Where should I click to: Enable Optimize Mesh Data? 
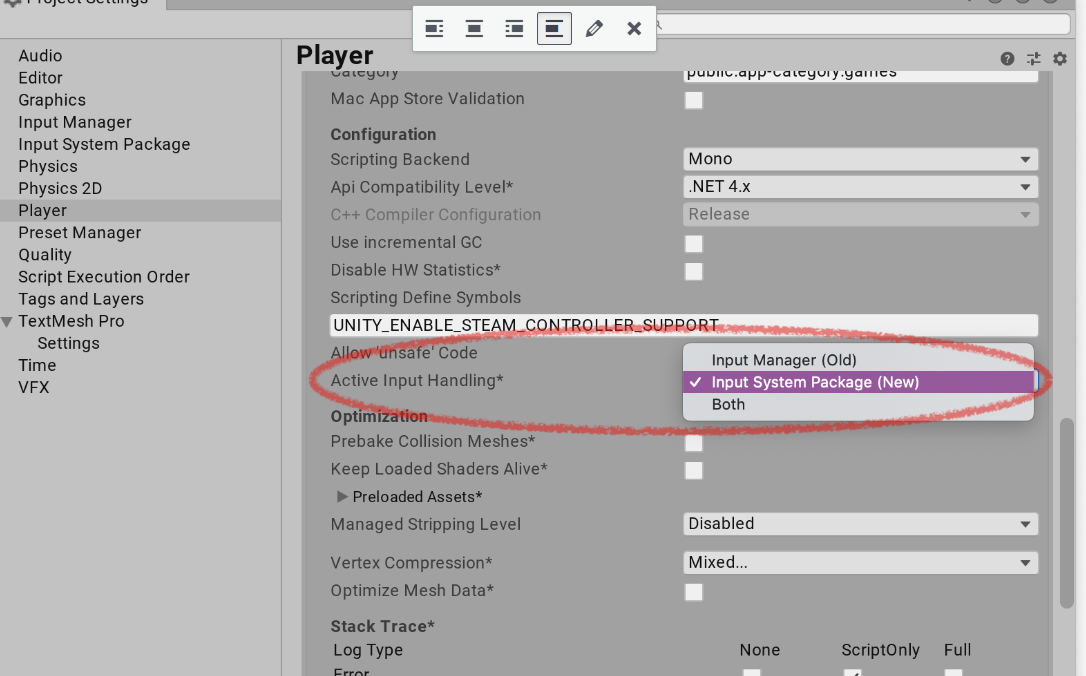point(694,592)
